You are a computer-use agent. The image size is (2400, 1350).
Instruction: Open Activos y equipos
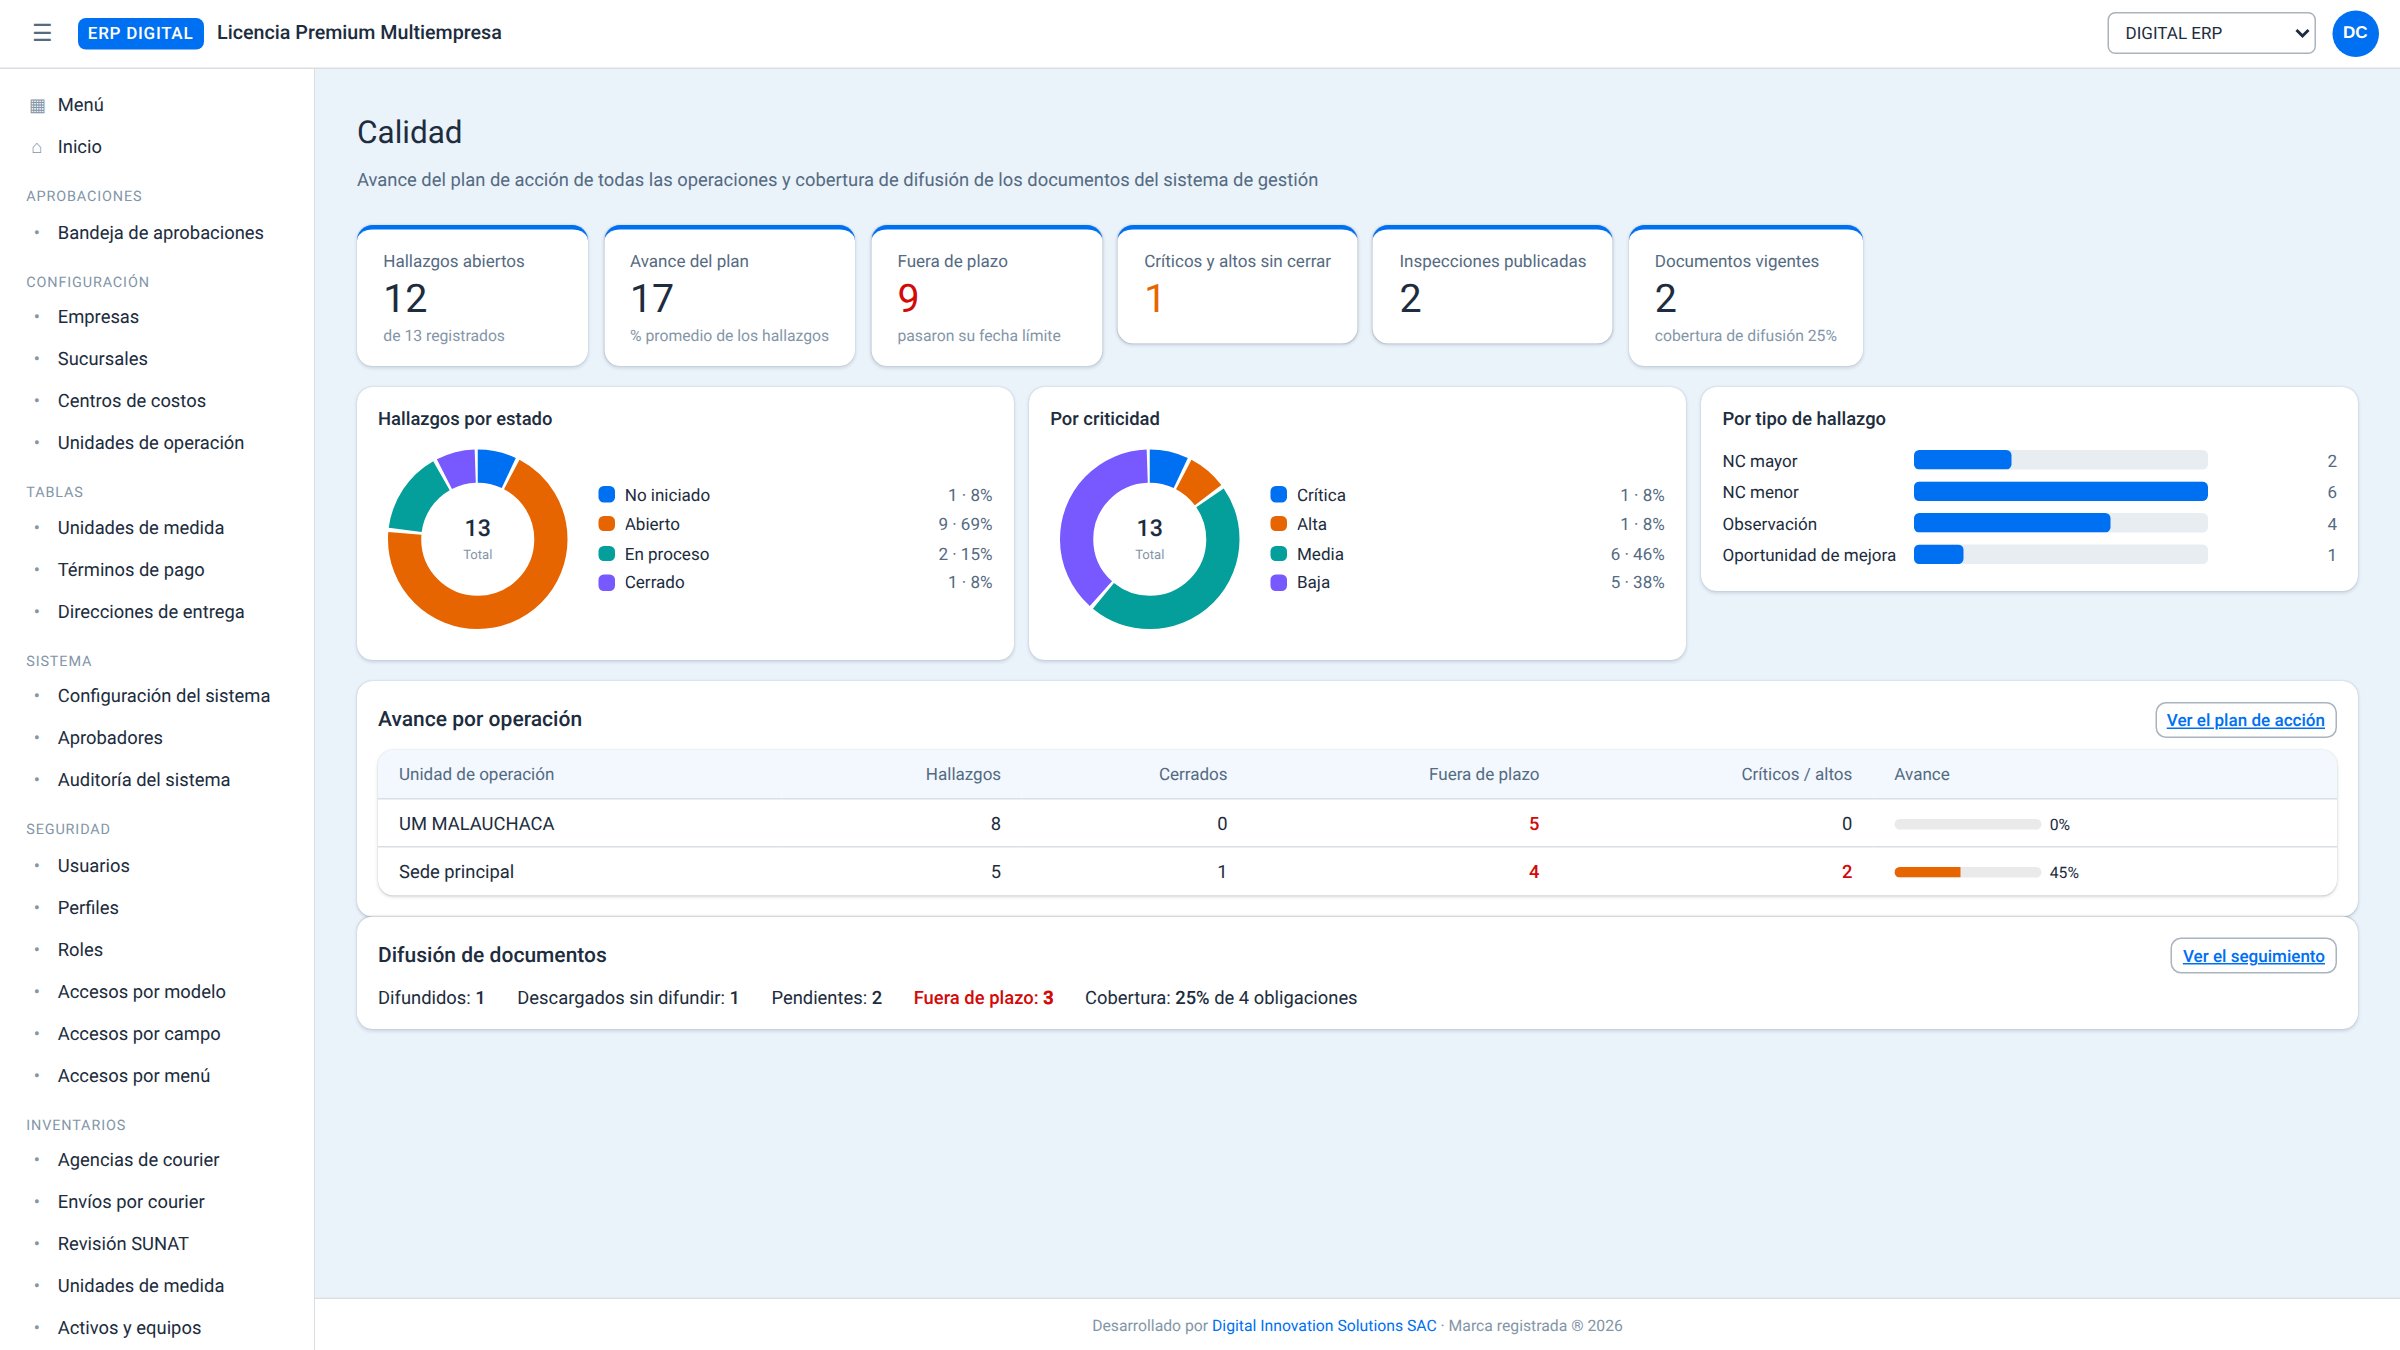(129, 1328)
